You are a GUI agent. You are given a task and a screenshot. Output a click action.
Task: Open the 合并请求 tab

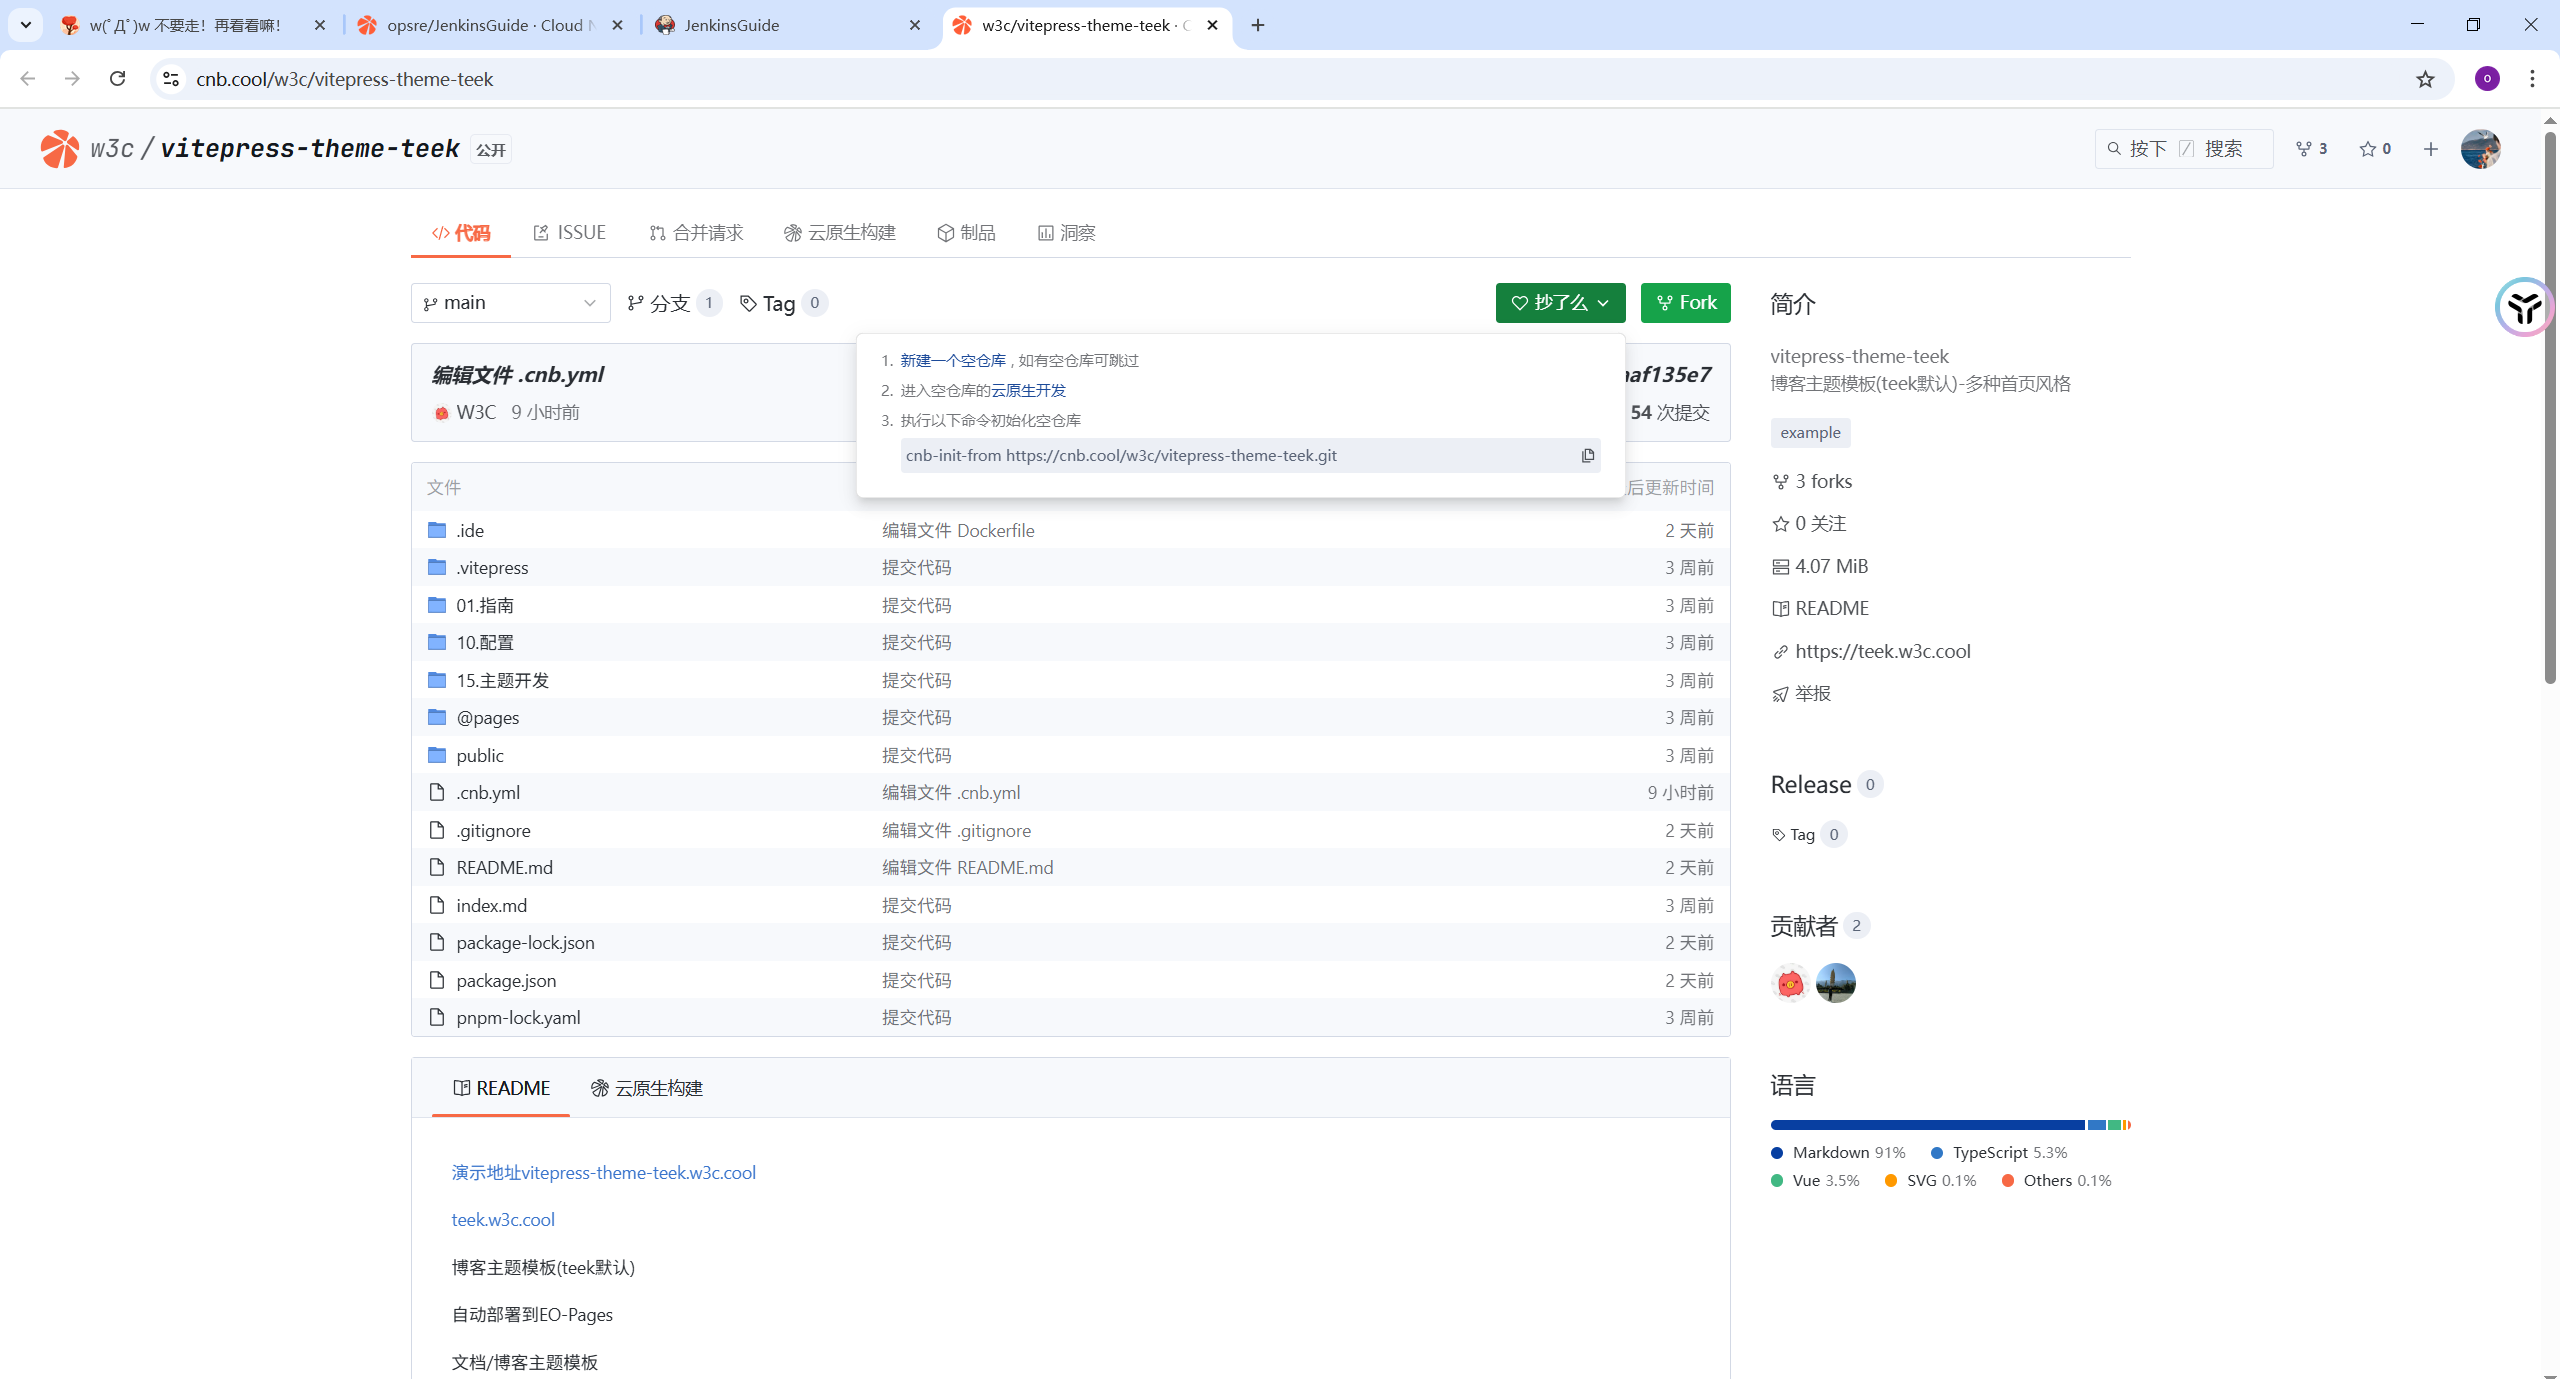696,233
